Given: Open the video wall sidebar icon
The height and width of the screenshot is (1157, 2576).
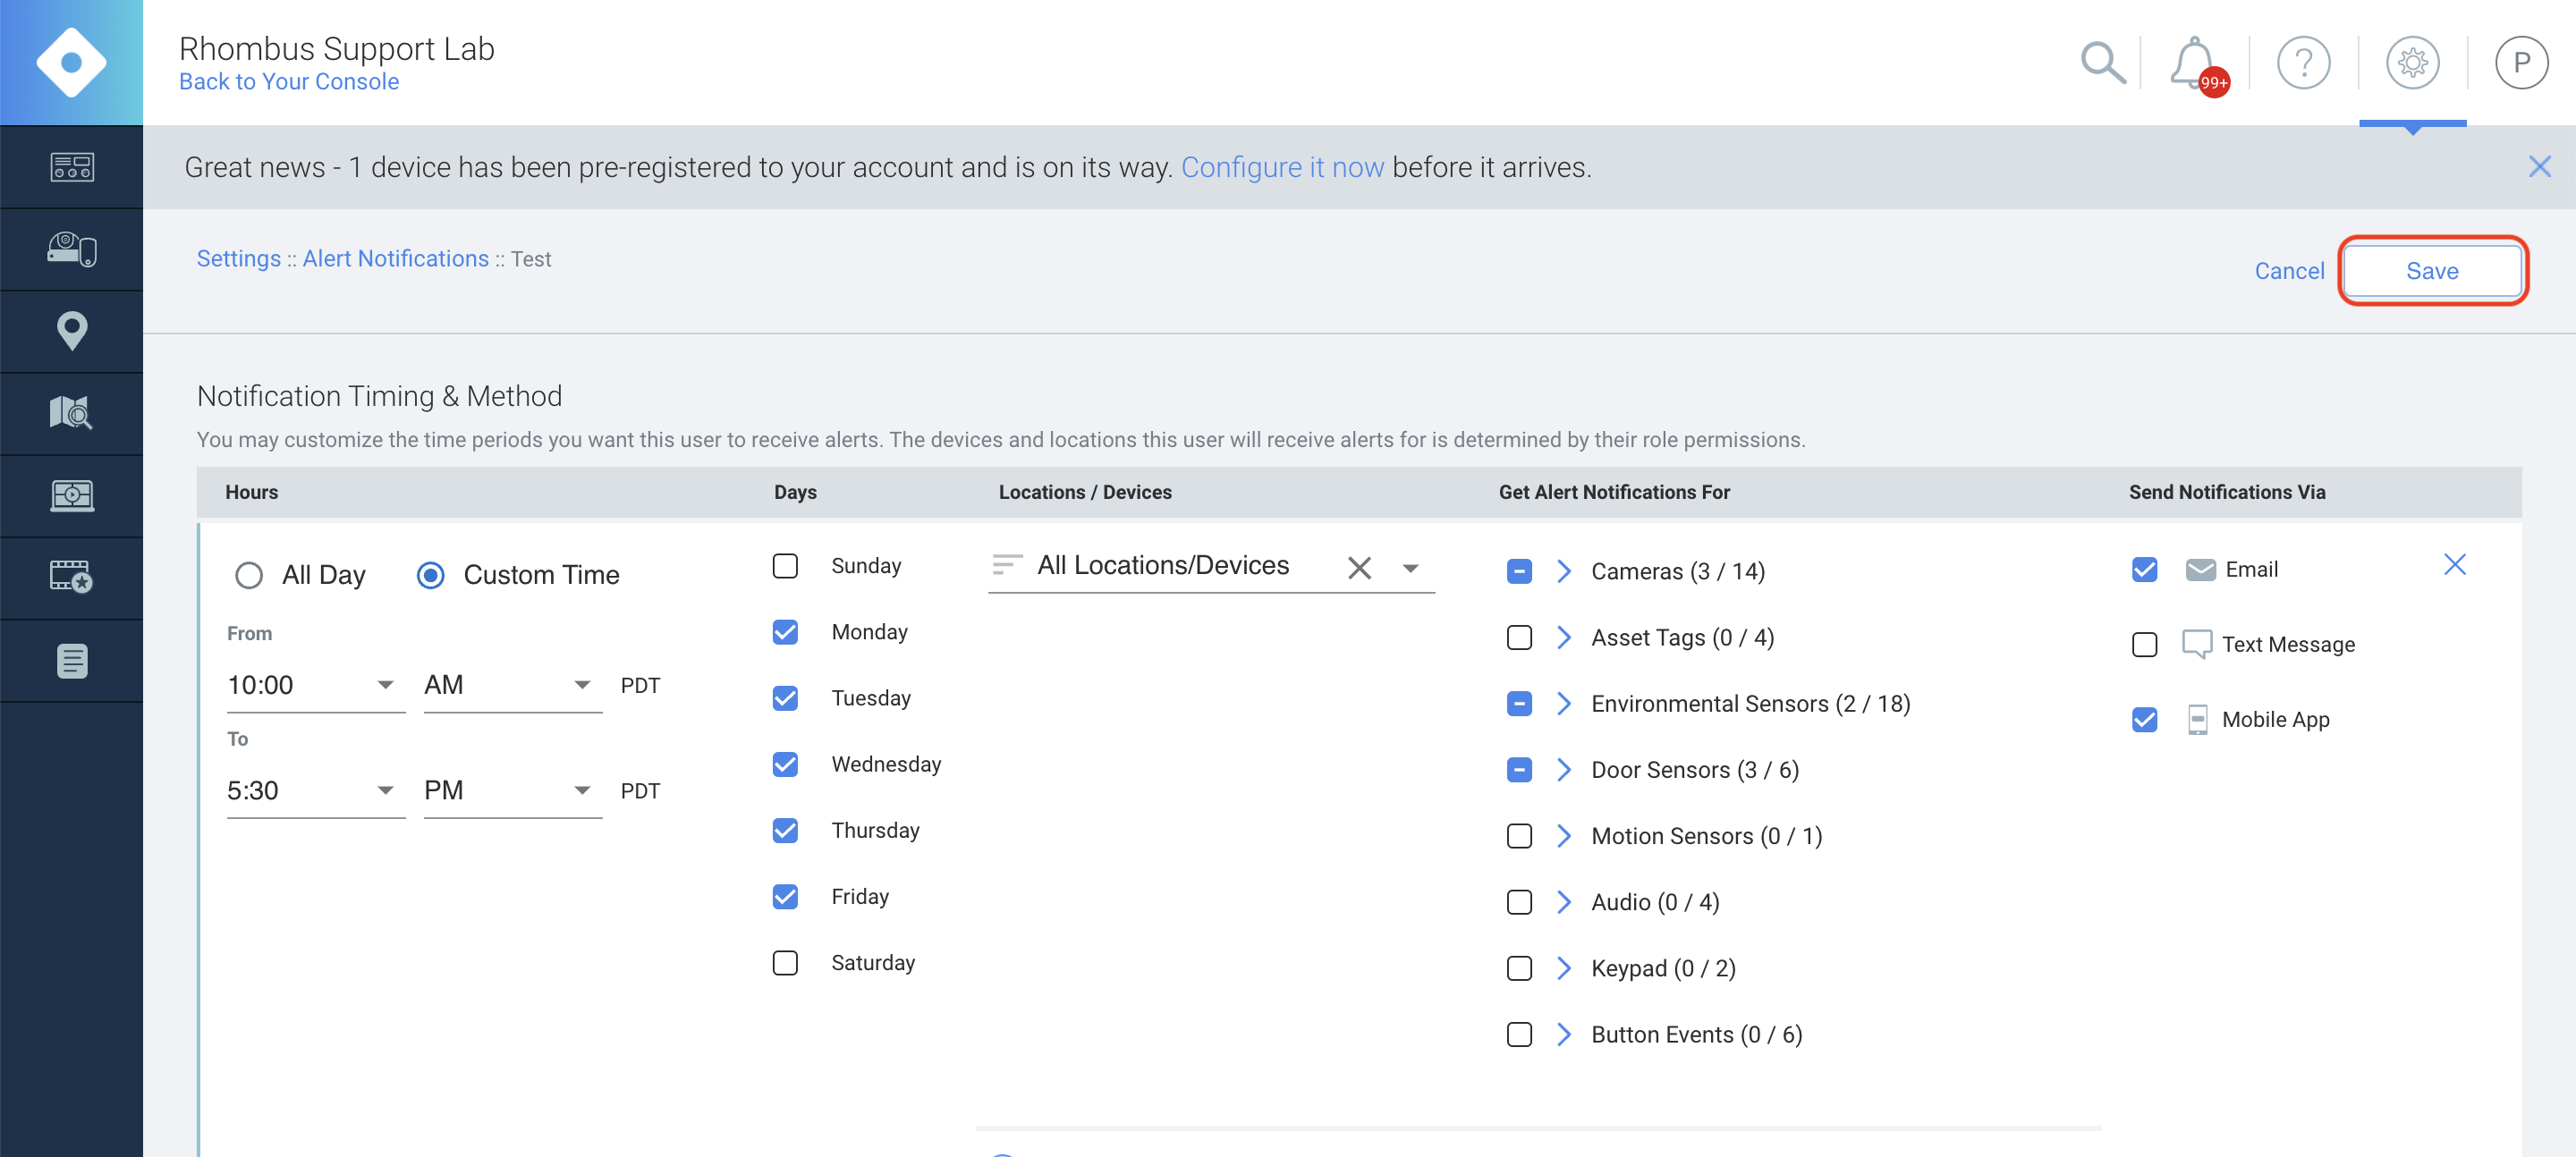Looking at the screenshot, I should coord(71,495).
